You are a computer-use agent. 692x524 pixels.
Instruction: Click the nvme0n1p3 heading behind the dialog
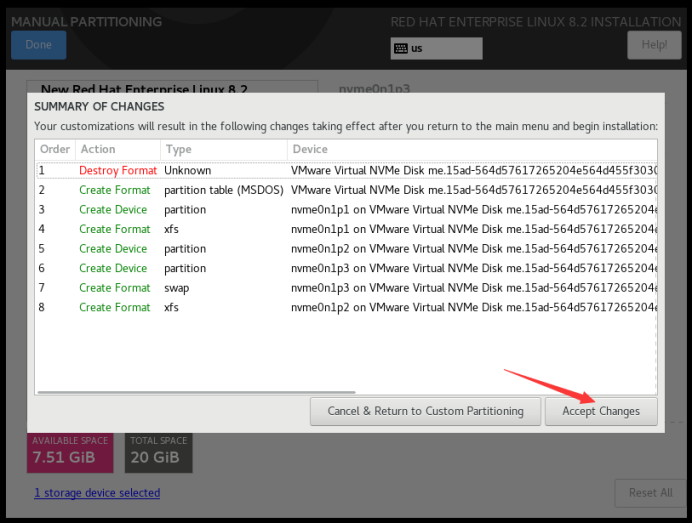(x=374, y=88)
